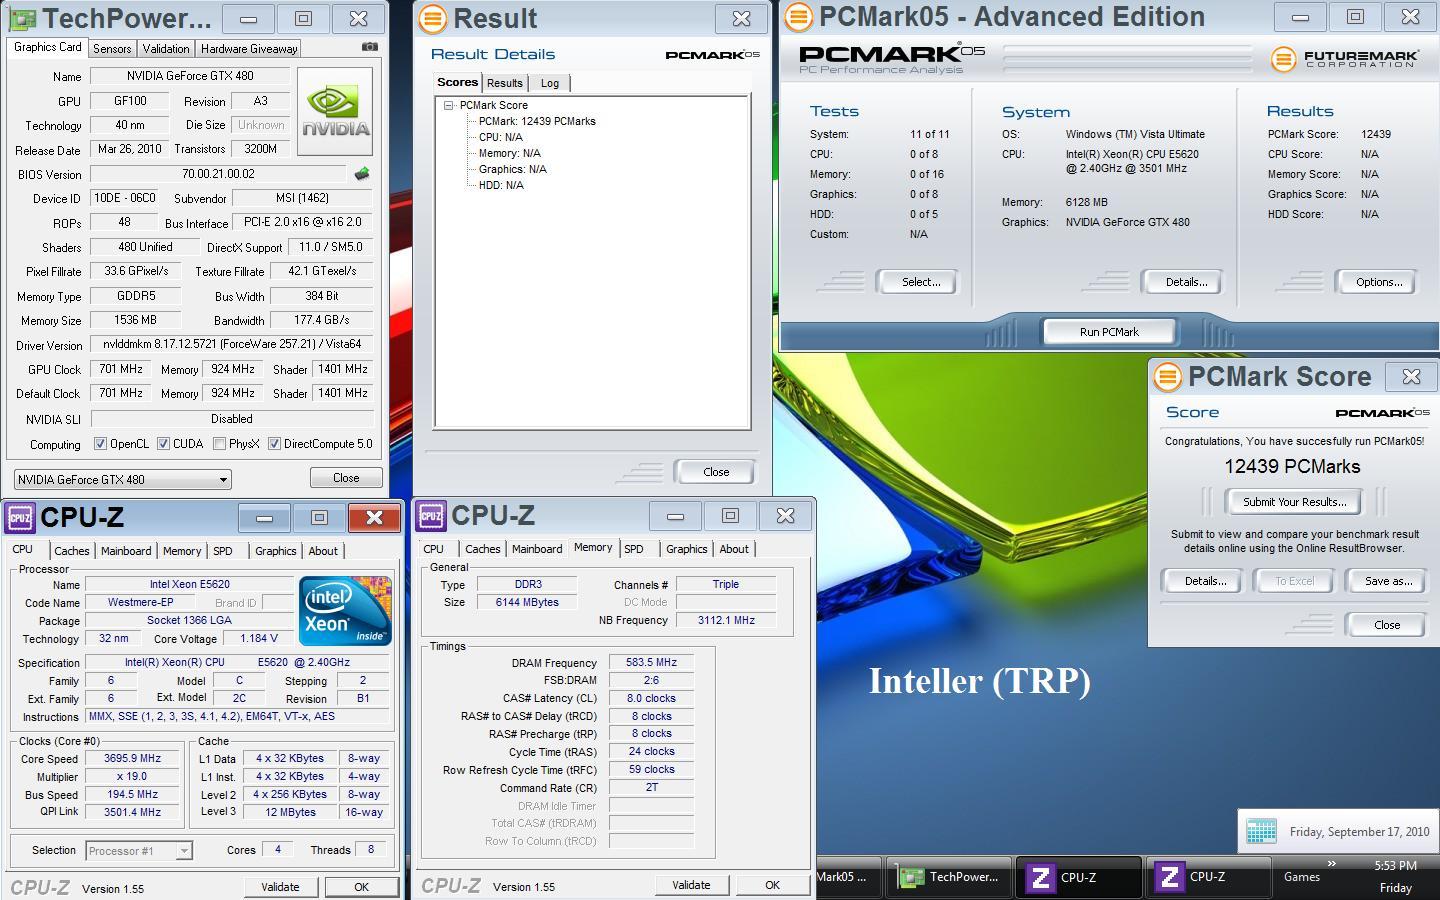Image resolution: width=1440 pixels, height=900 pixels.
Task: Click the CPU-Z CPU window title icon
Action: coord(20,517)
